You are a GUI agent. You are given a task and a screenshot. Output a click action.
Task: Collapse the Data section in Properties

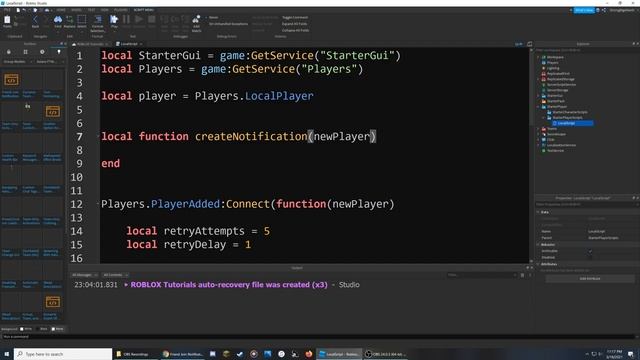click(x=538, y=212)
